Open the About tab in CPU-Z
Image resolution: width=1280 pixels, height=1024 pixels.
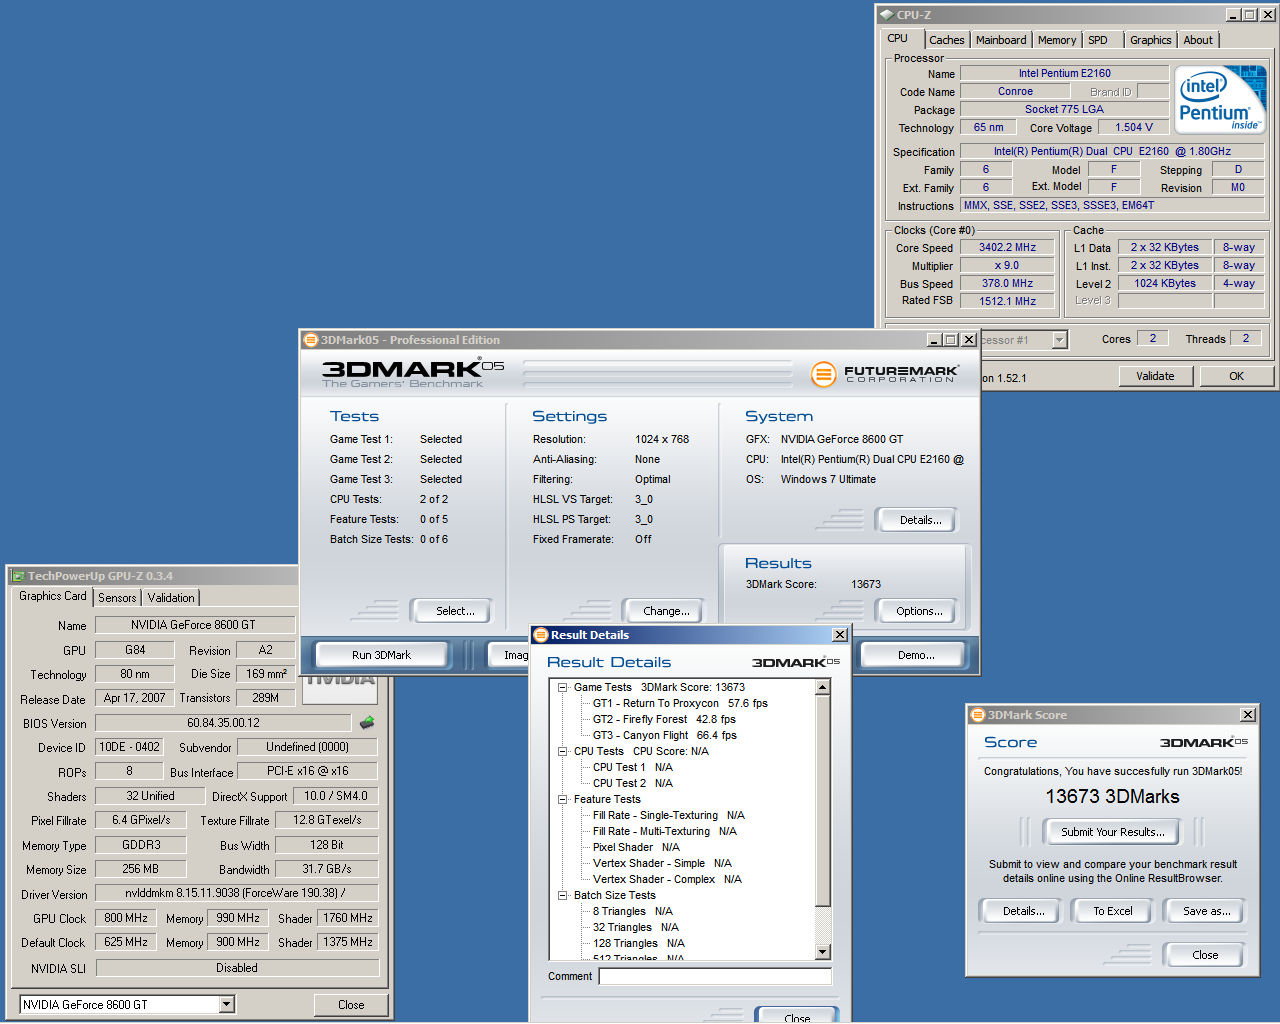coord(1198,40)
